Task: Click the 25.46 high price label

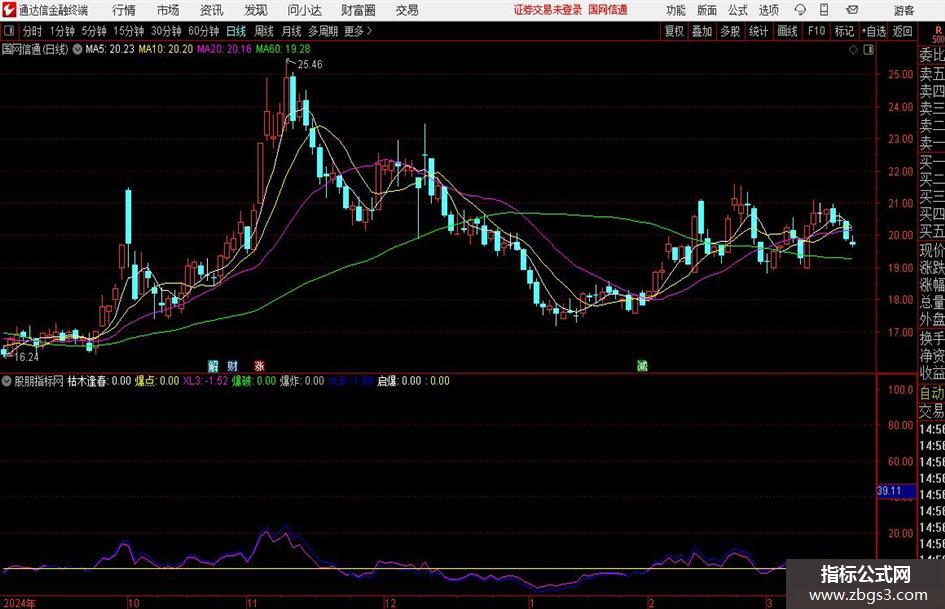Action: 310,65
